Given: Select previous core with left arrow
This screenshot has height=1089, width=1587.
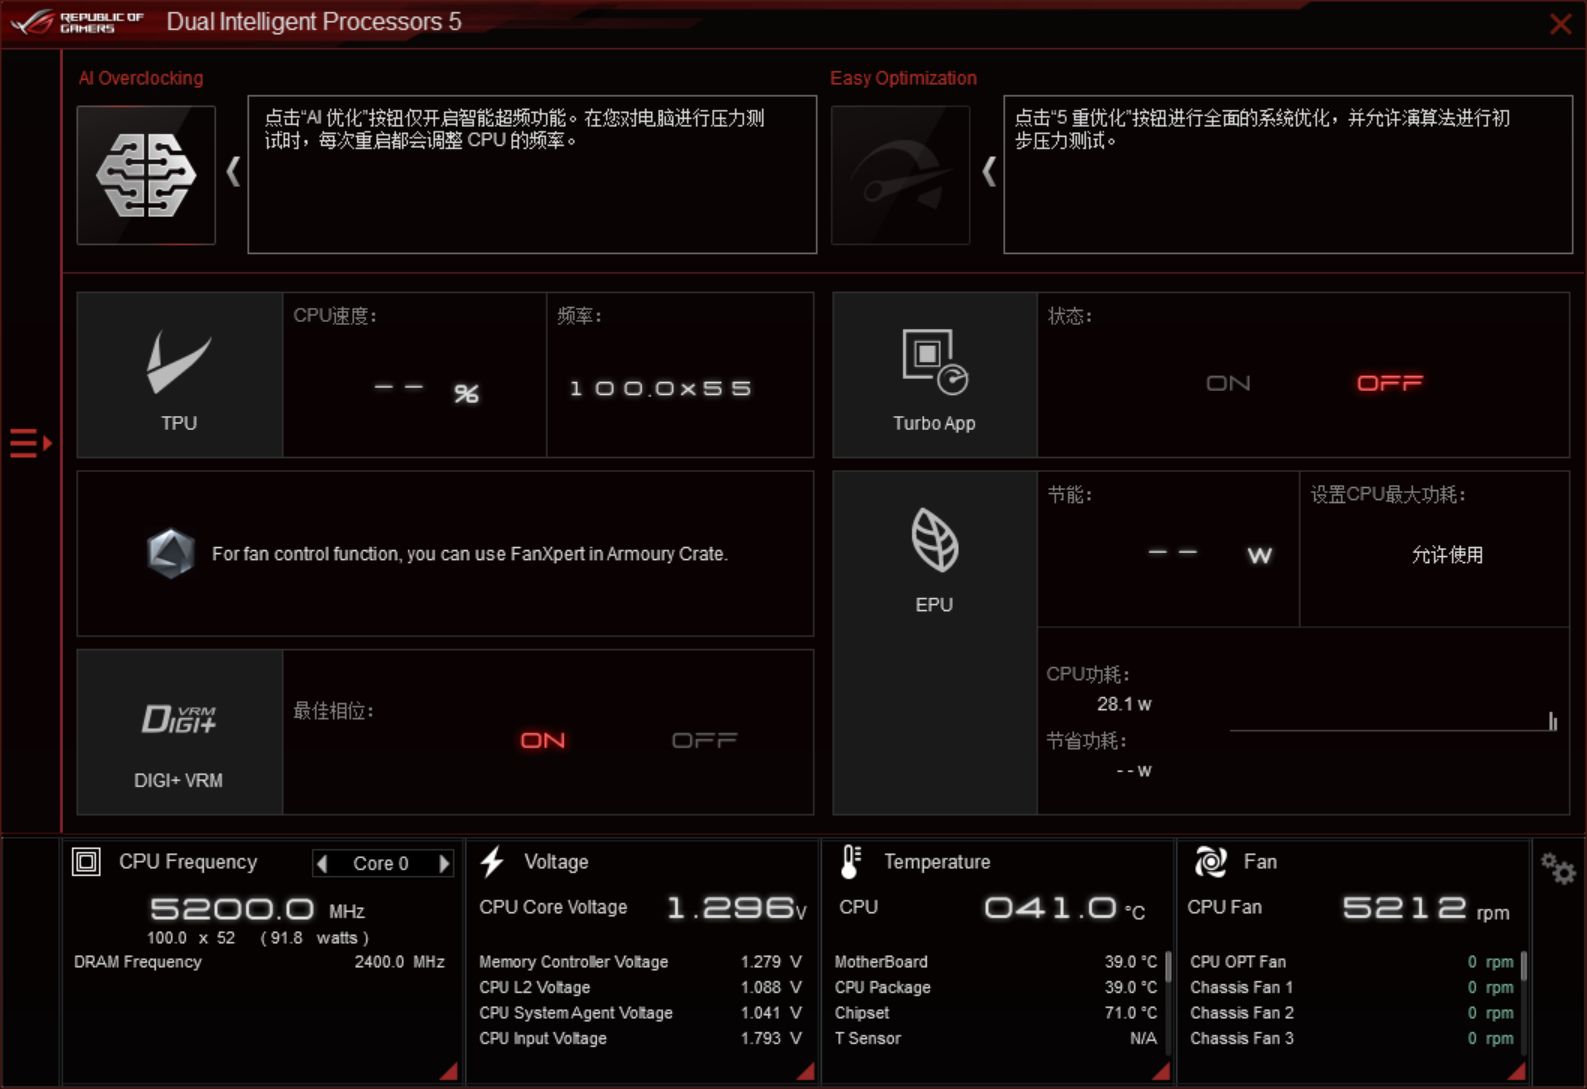Looking at the screenshot, I should pos(322,863).
